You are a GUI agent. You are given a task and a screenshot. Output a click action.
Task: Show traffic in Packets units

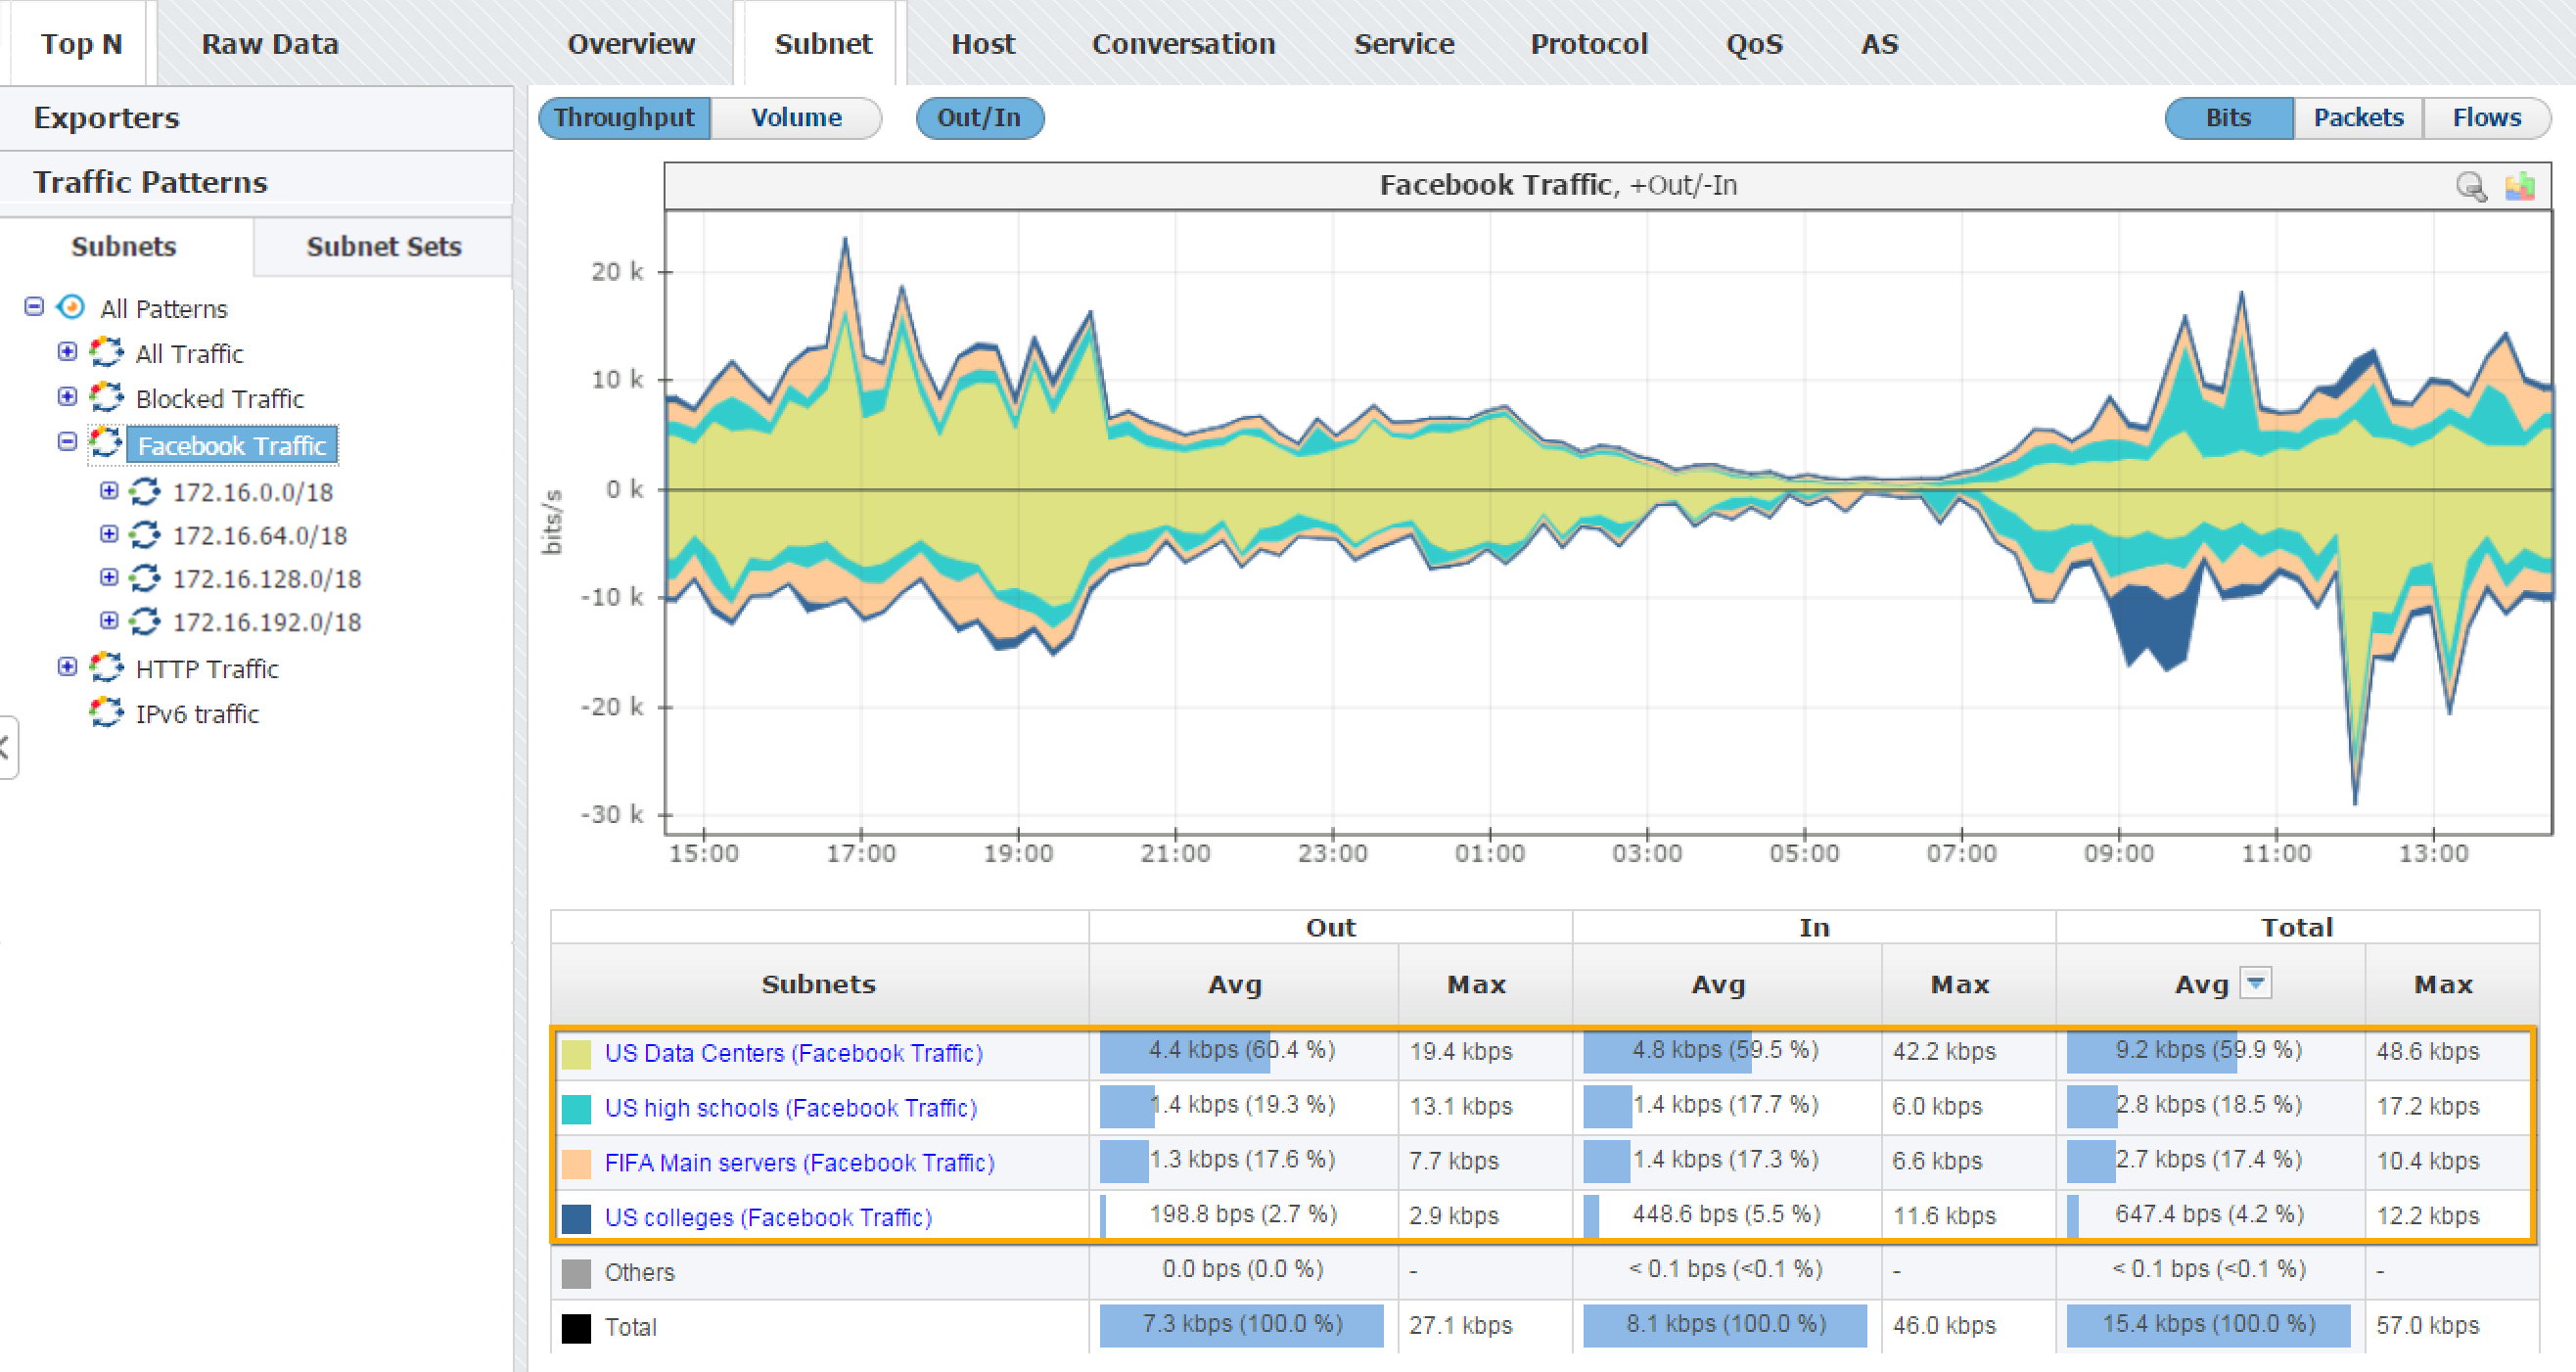[2357, 118]
